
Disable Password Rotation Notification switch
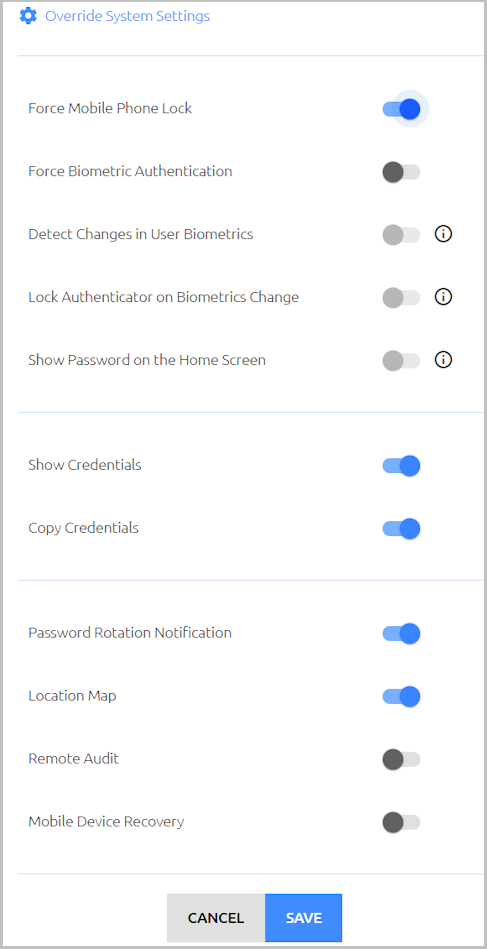pos(401,634)
